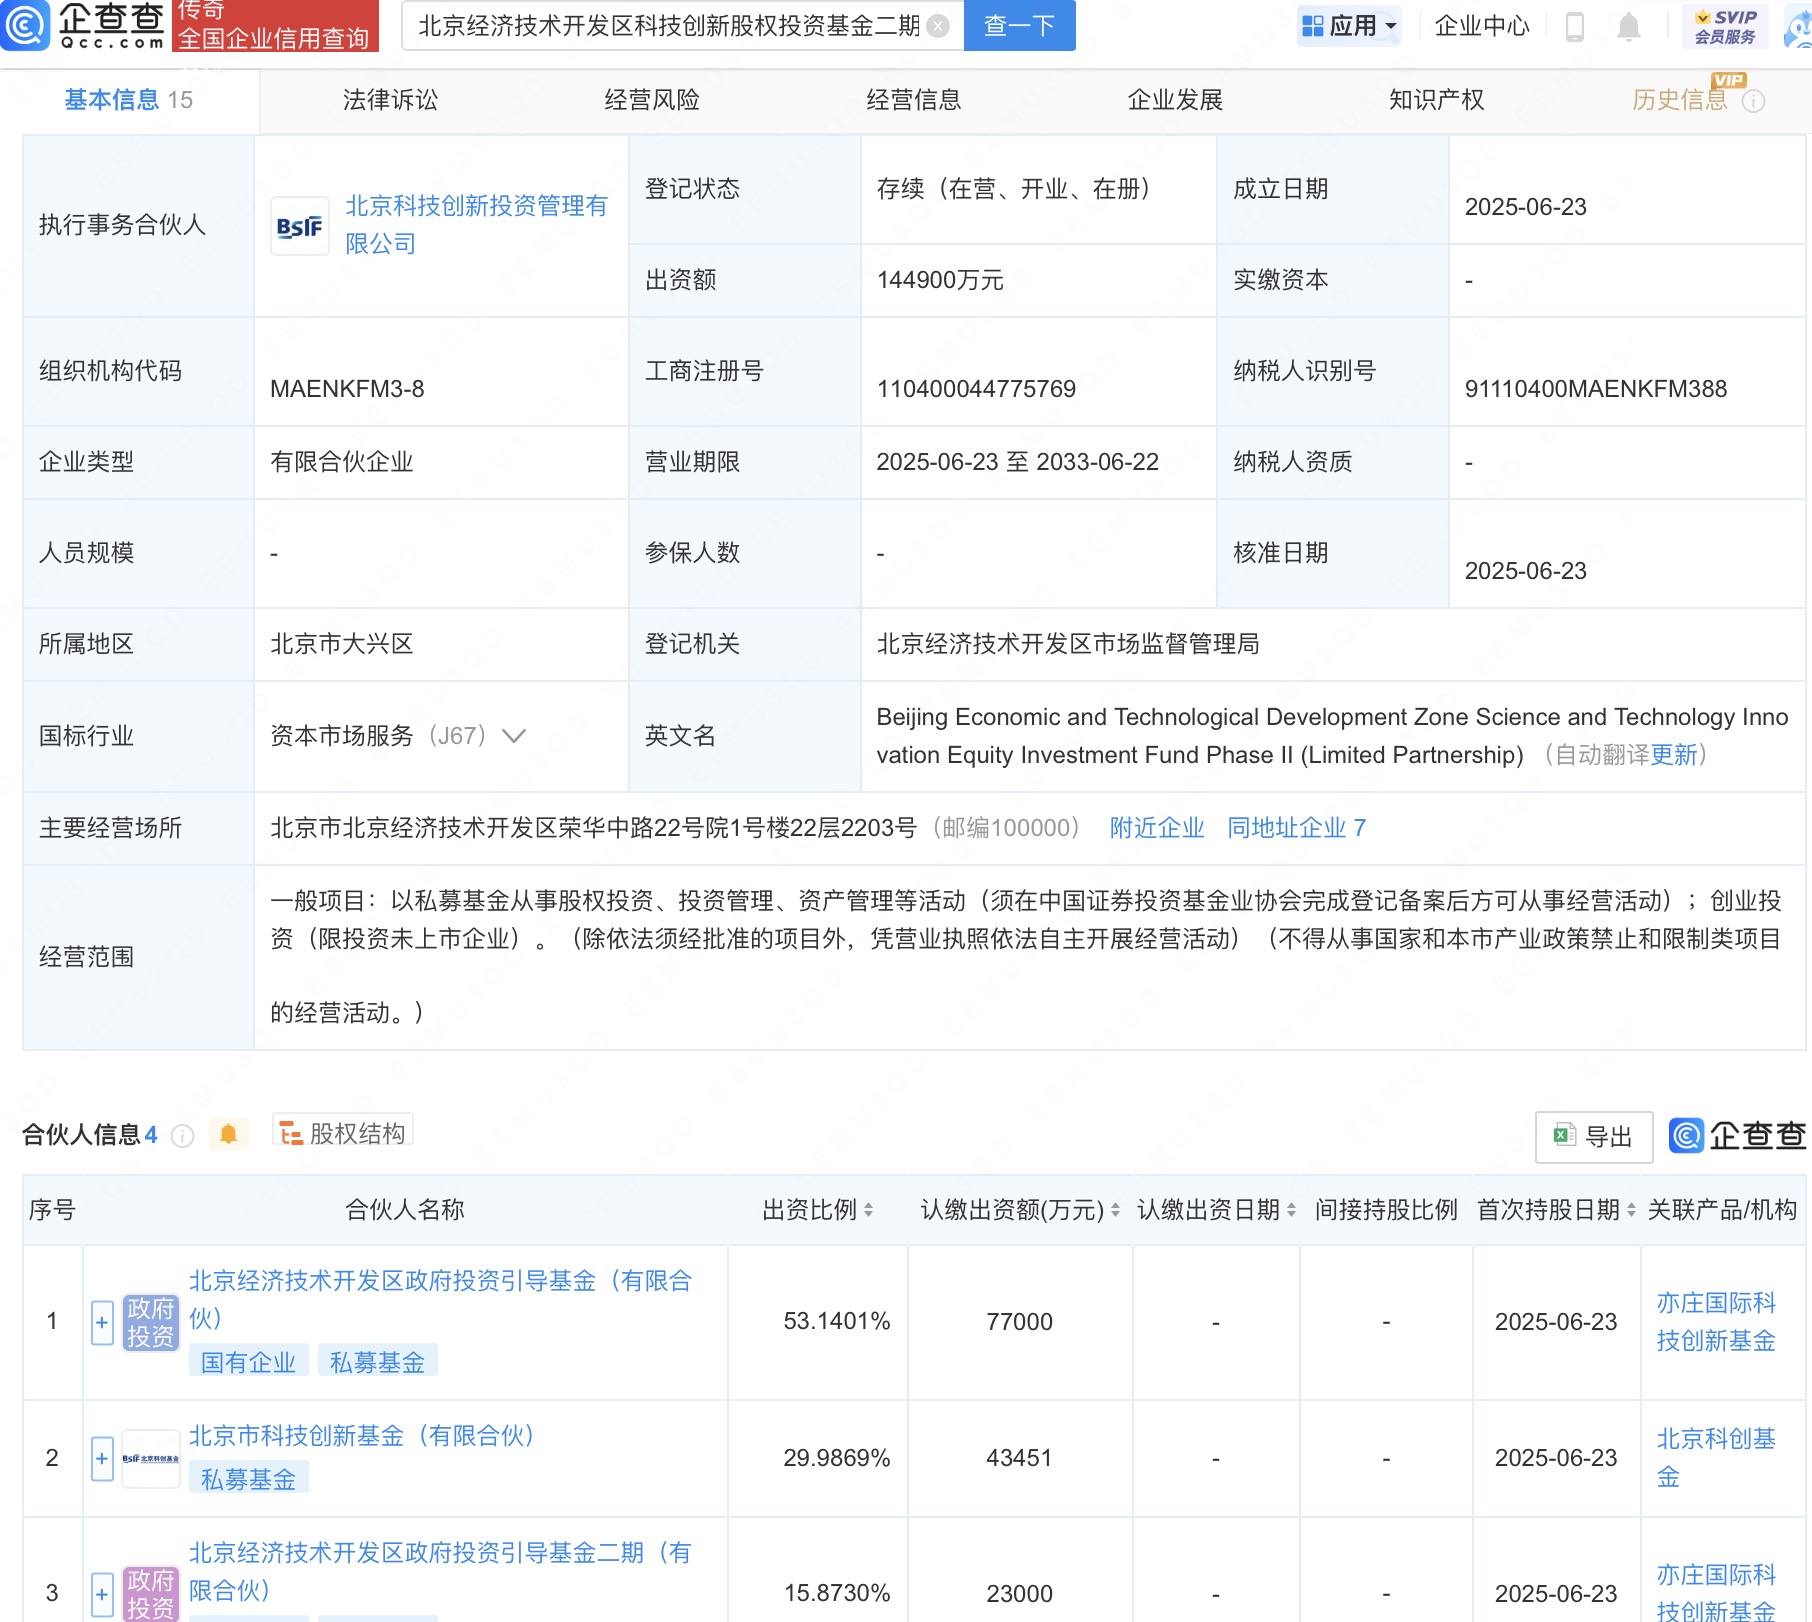Open 北京经济技术开发区政府投资引导基金 partner link
The width and height of the screenshot is (1812, 1622).
(x=440, y=1300)
